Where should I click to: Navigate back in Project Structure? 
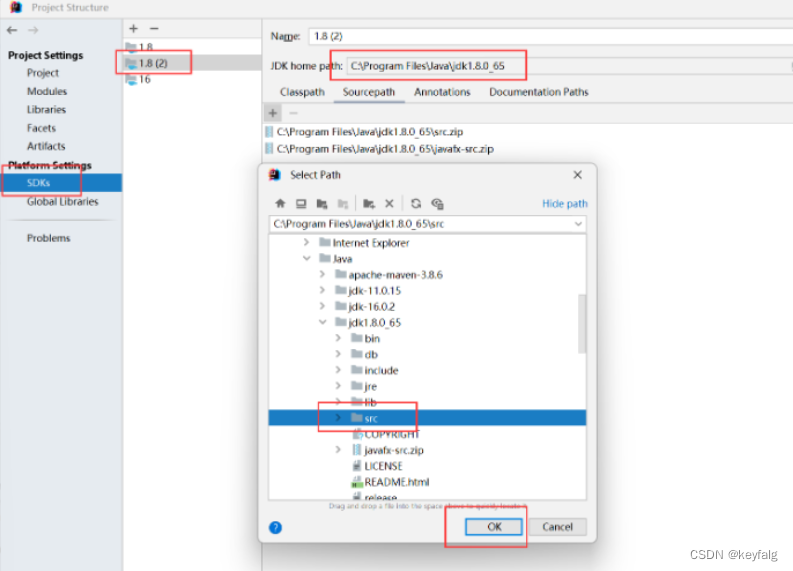click(x=12, y=30)
